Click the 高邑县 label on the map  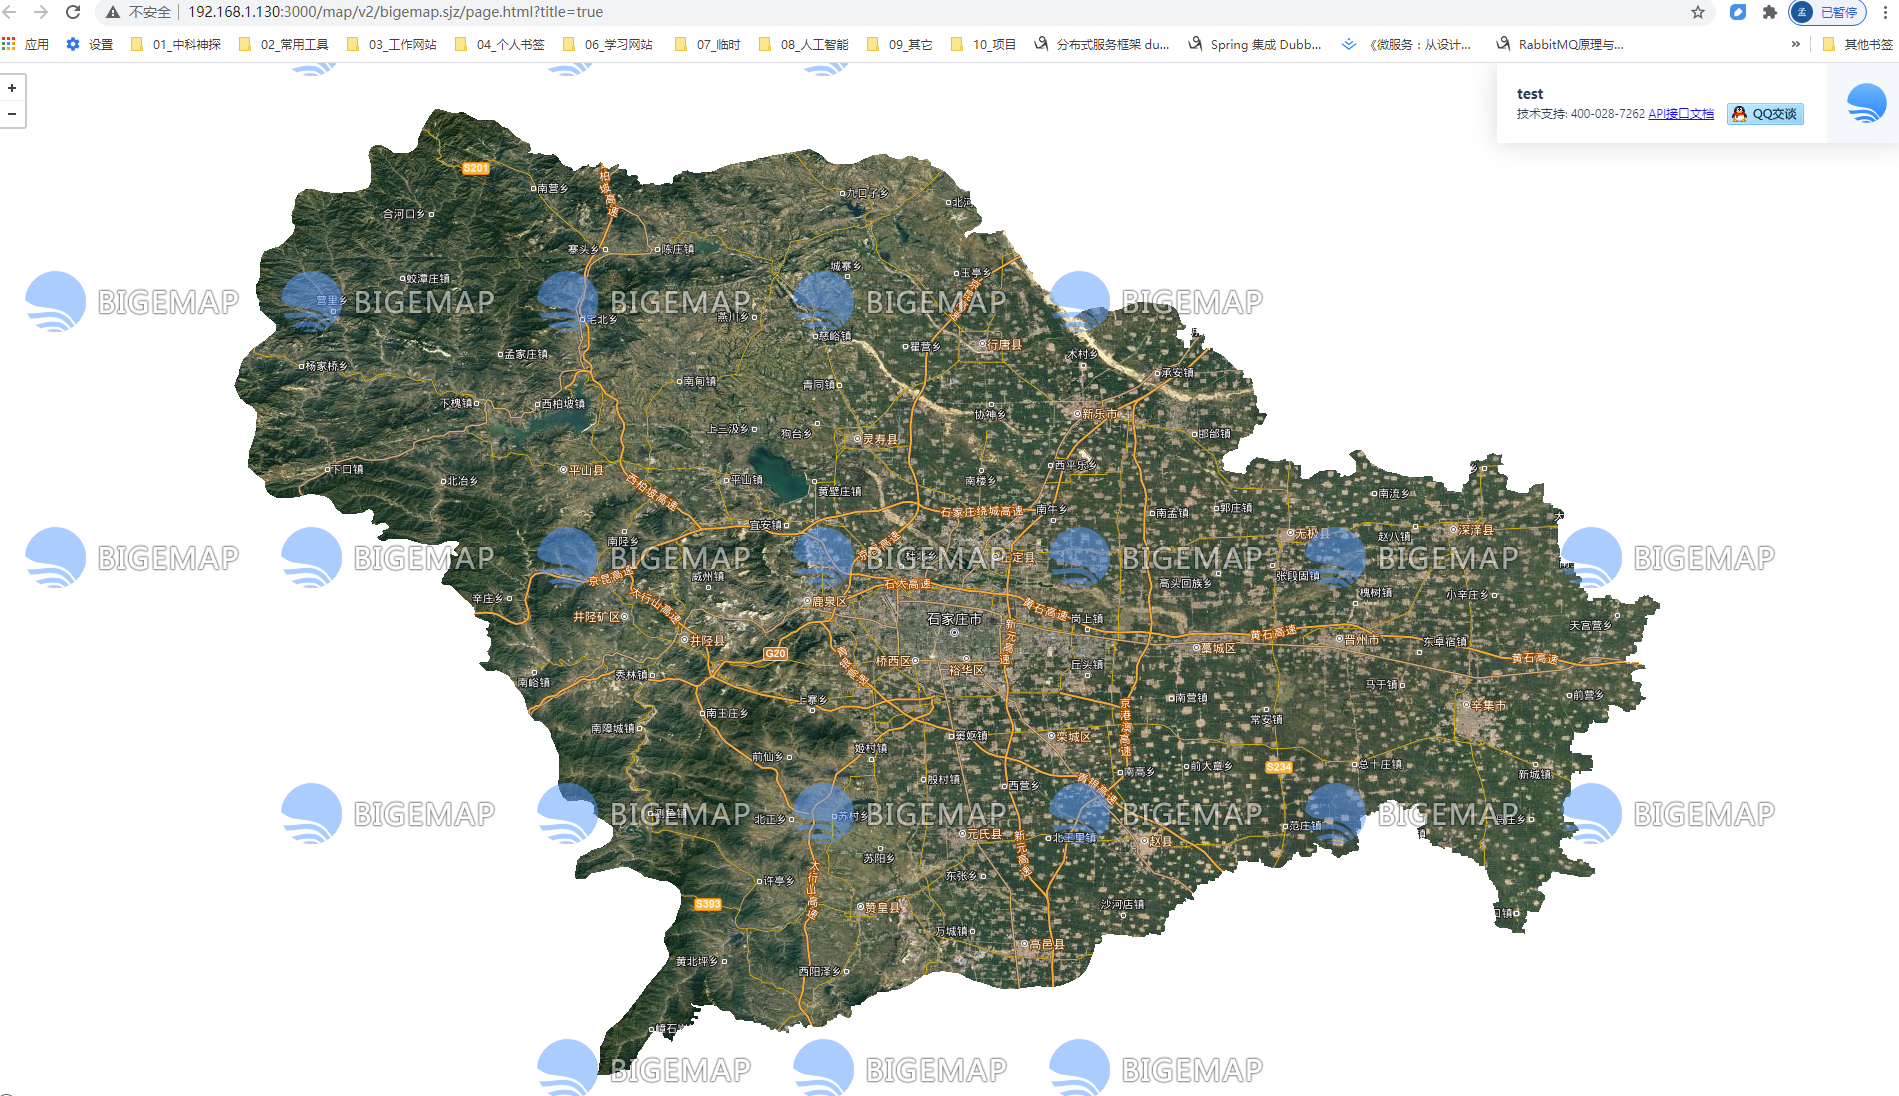[1047, 944]
